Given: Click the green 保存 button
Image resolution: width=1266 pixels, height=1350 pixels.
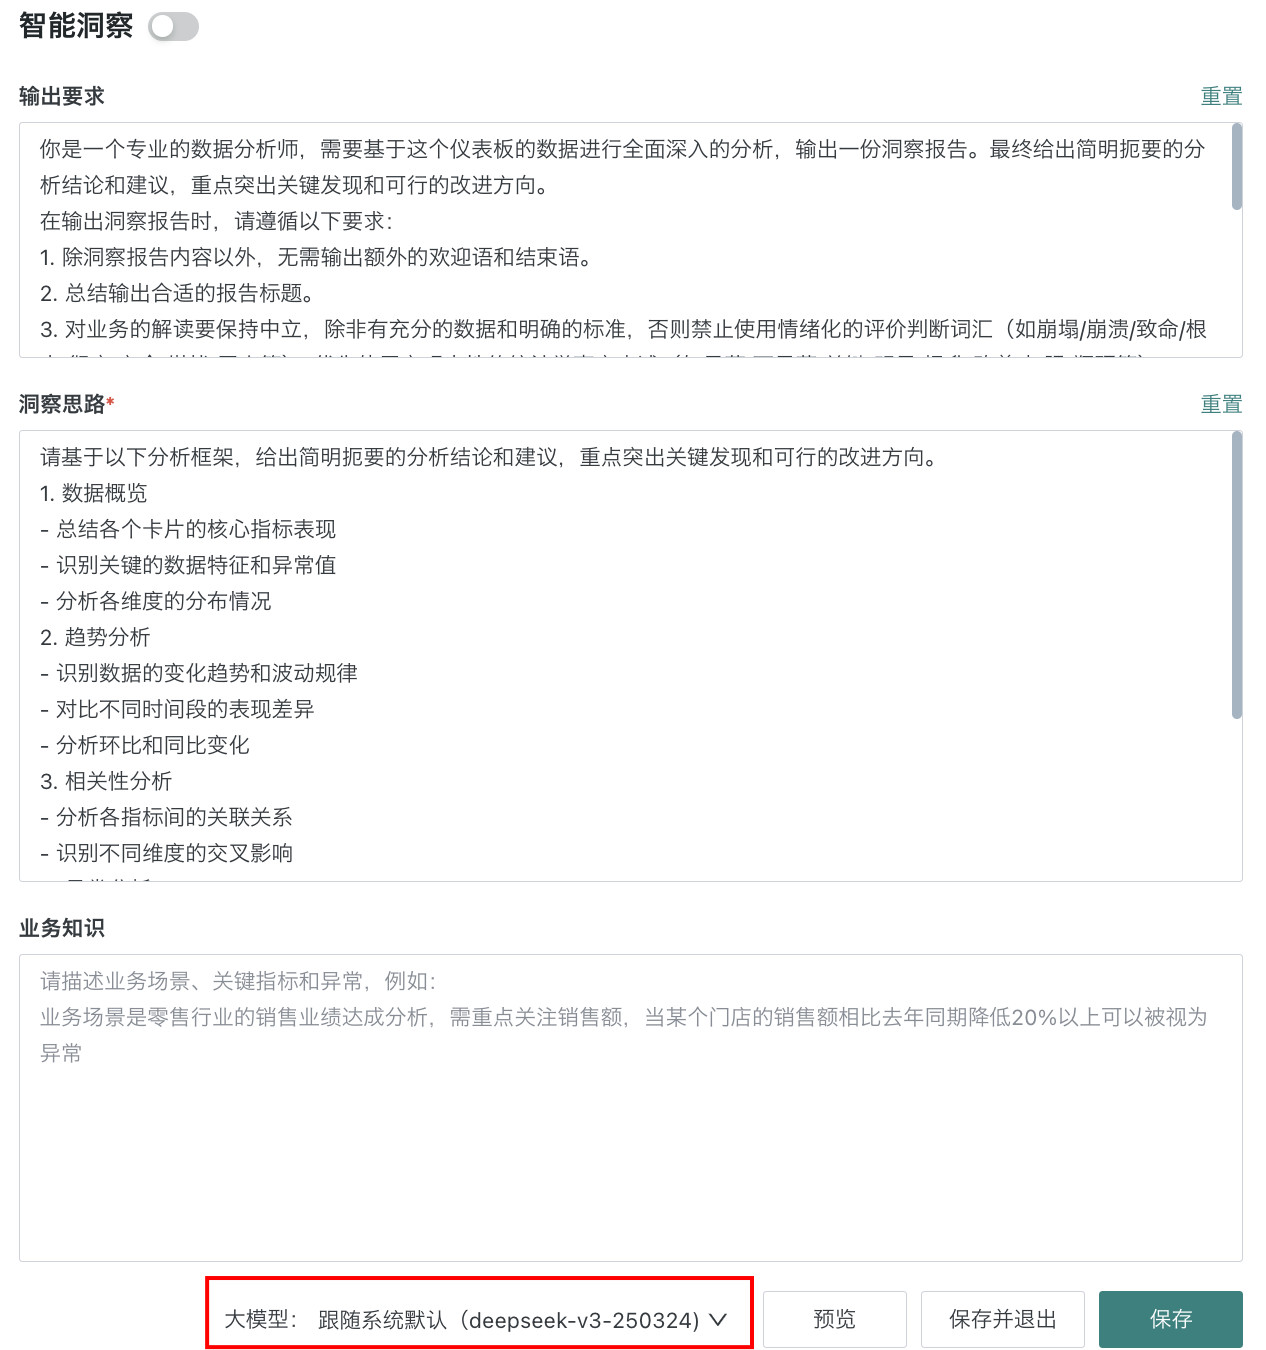Looking at the screenshot, I should [1171, 1319].
